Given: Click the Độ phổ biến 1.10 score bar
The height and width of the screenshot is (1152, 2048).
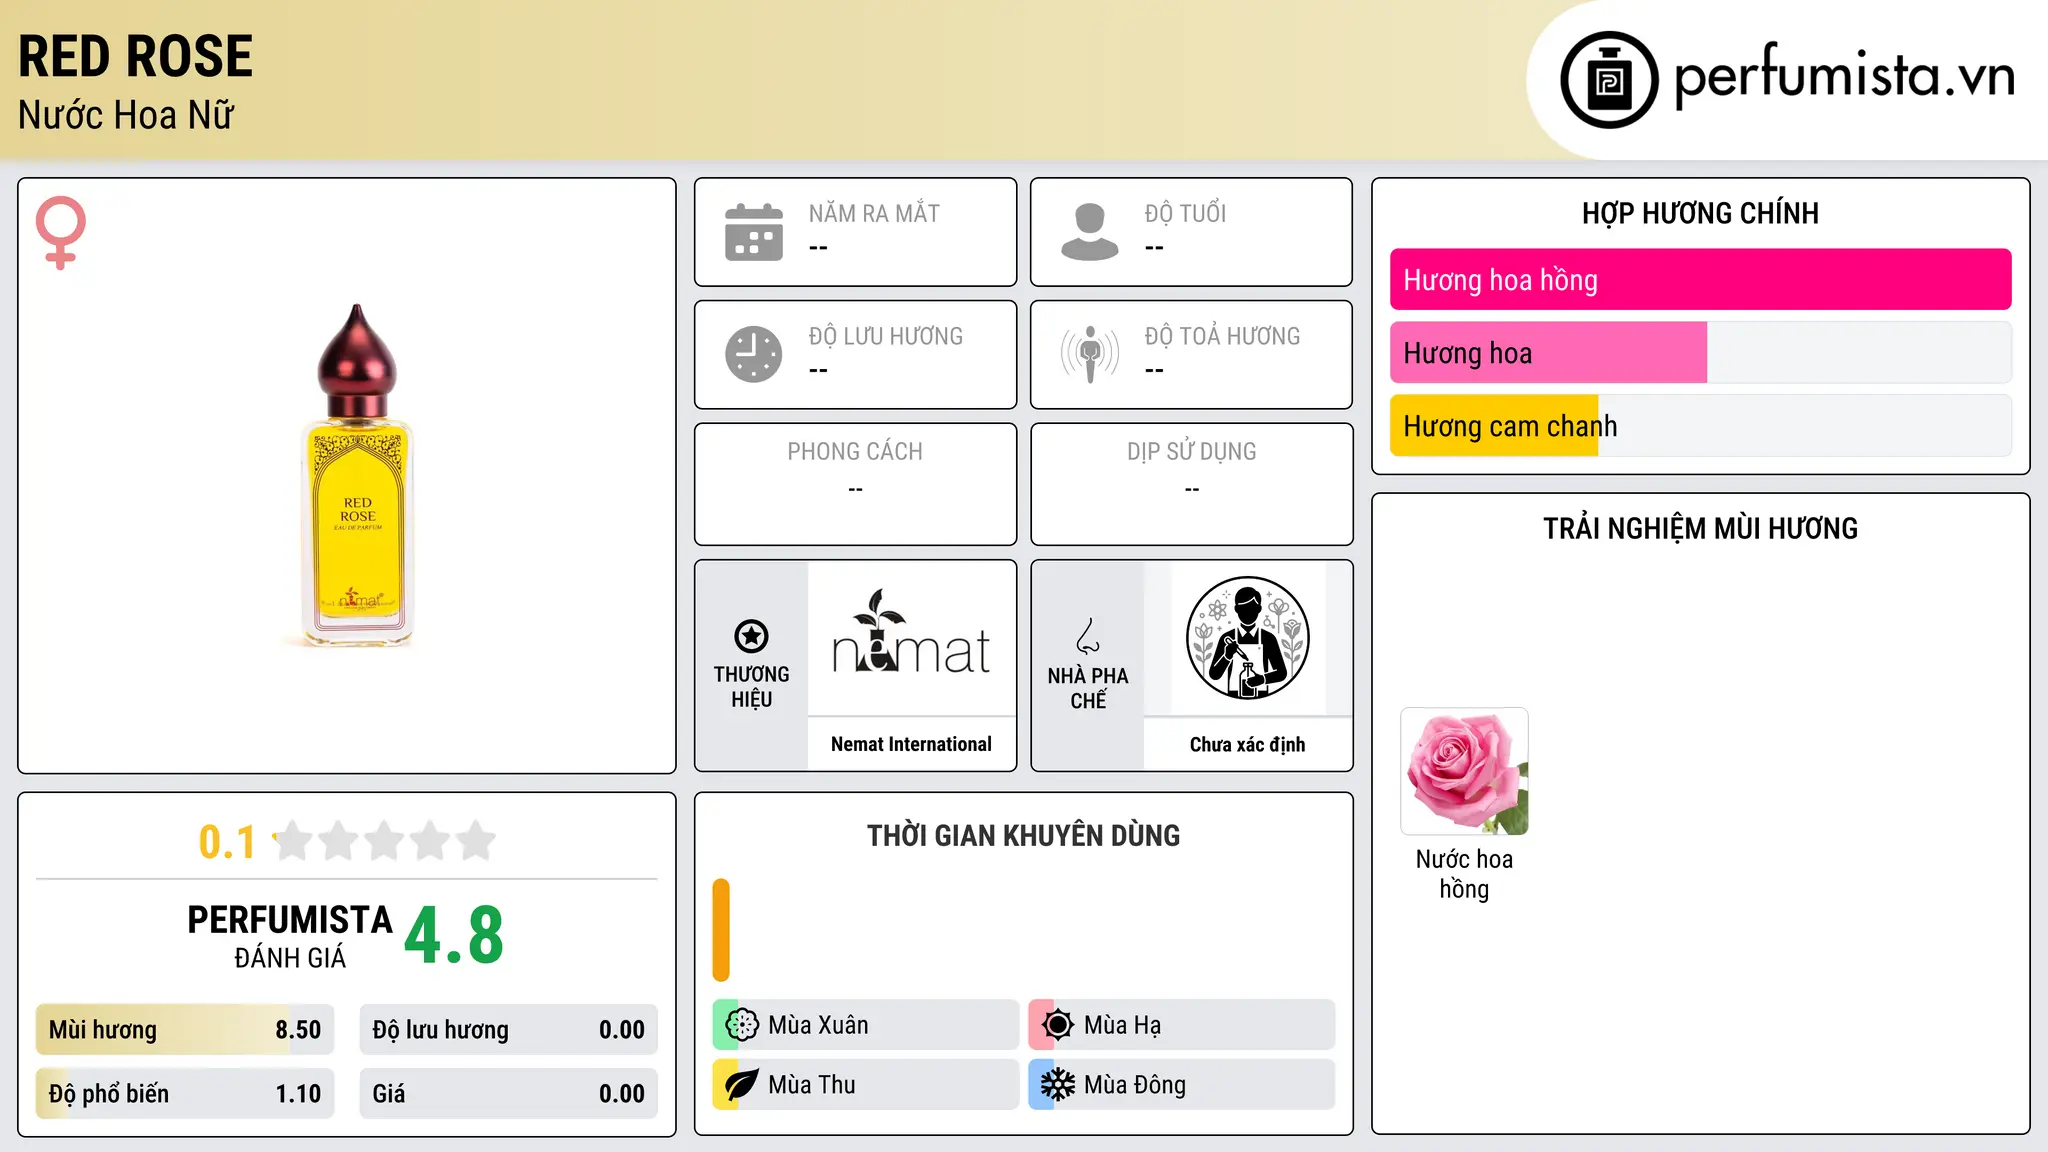Looking at the screenshot, I should point(185,1094).
